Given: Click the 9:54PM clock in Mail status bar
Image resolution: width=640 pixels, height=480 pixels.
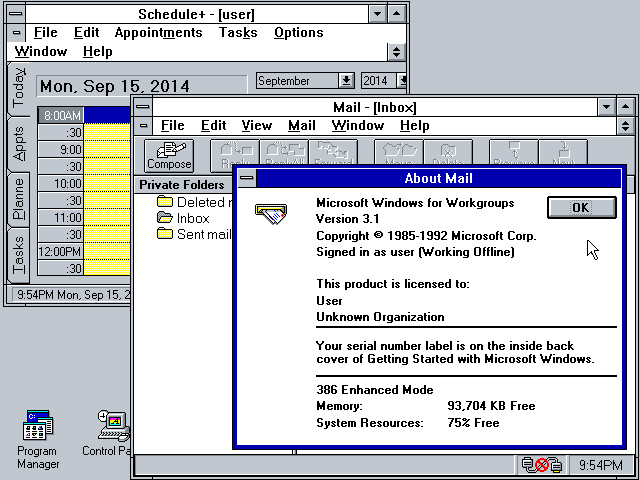Looking at the screenshot, I should tap(600, 465).
